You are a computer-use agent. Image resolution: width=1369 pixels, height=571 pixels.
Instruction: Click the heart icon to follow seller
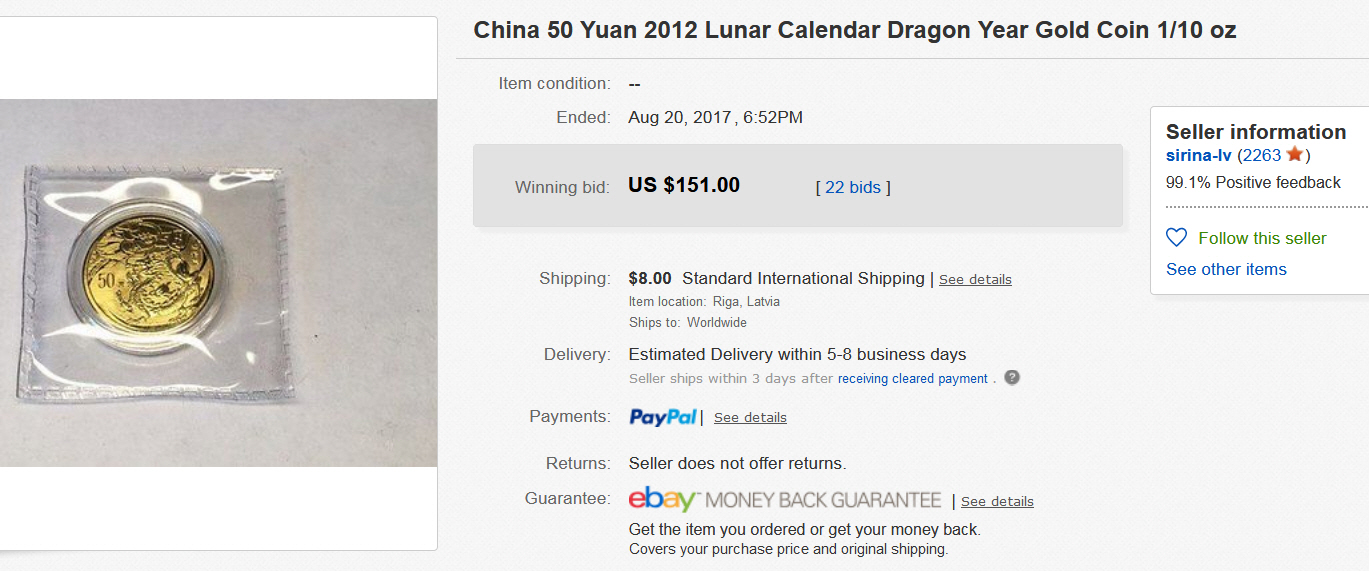(1177, 238)
